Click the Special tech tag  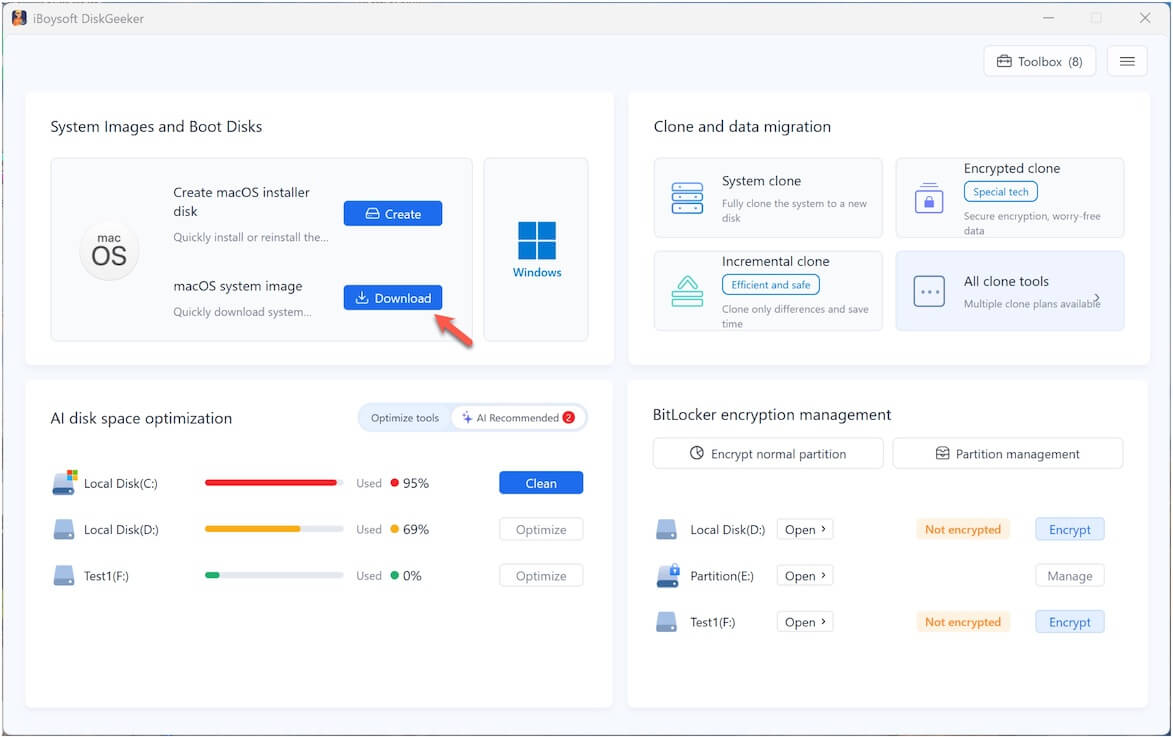(1000, 192)
